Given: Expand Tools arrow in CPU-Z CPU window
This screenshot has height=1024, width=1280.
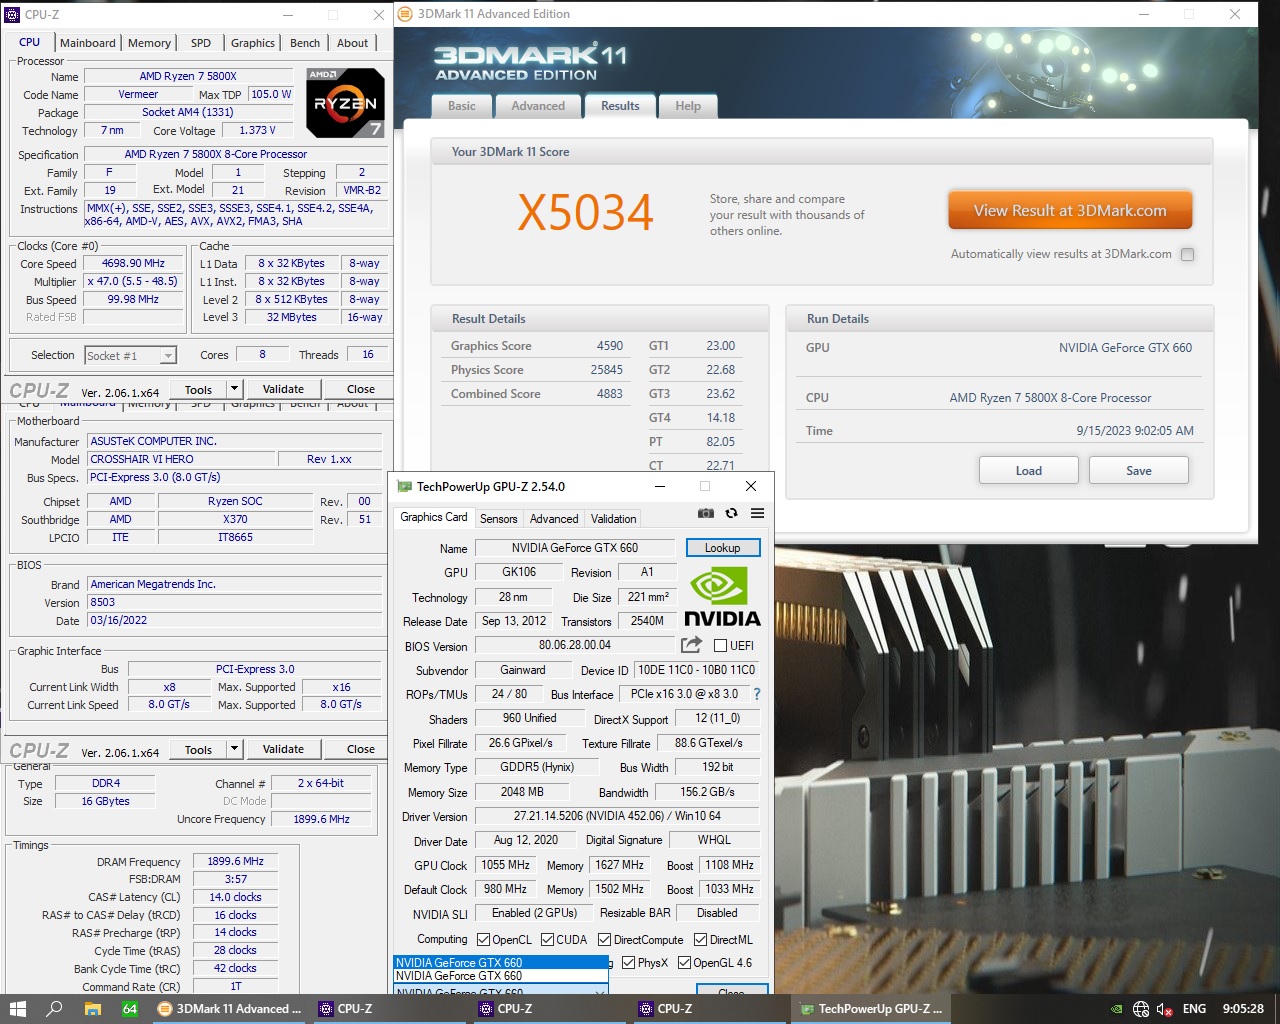Looking at the screenshot, I should pos(235,389).
